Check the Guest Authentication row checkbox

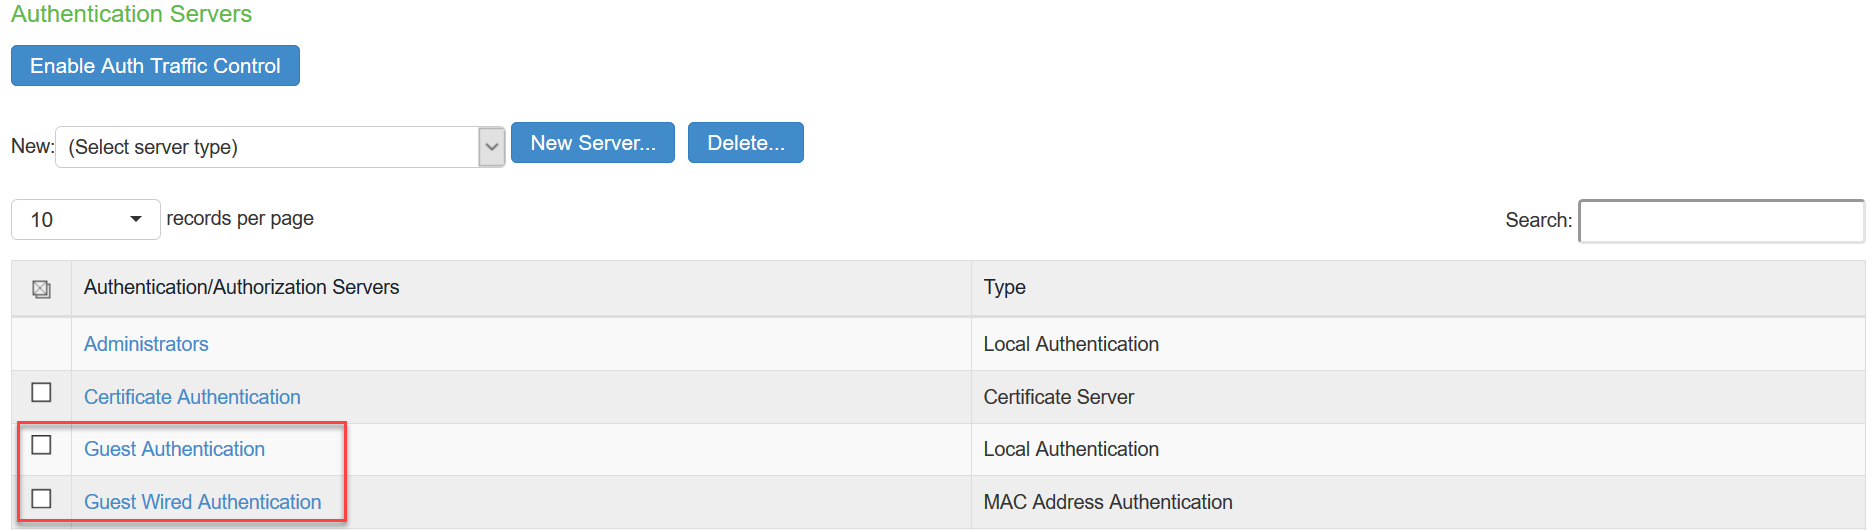(41, 445)
